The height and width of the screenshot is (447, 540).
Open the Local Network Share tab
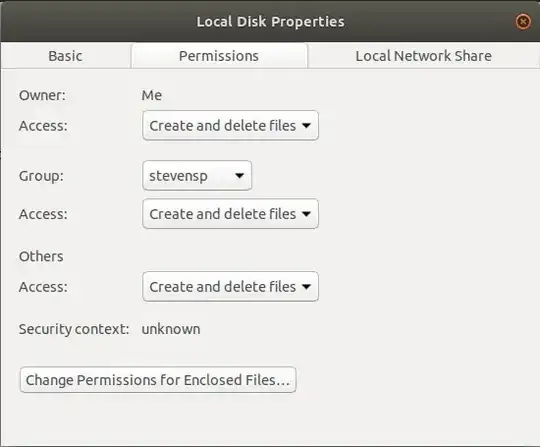pos(423,56)
